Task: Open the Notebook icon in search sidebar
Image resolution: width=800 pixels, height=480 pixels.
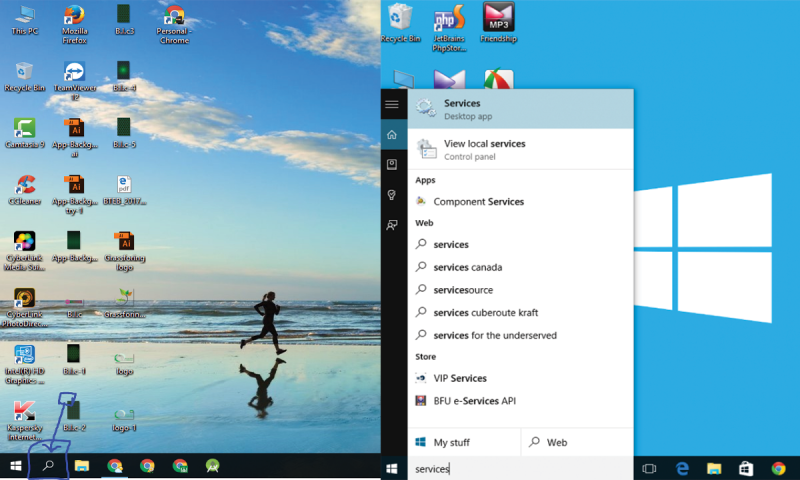Action: 392,164
